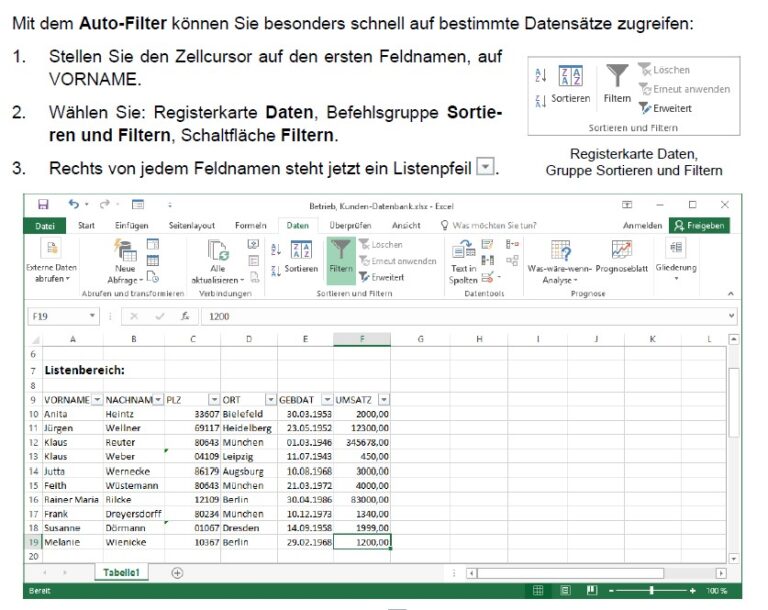Image resolution: width=768 pixels, height=610 pixels.
Task: Click the Prognoseblatt chart icon
Action: click(x=622, y=249)
